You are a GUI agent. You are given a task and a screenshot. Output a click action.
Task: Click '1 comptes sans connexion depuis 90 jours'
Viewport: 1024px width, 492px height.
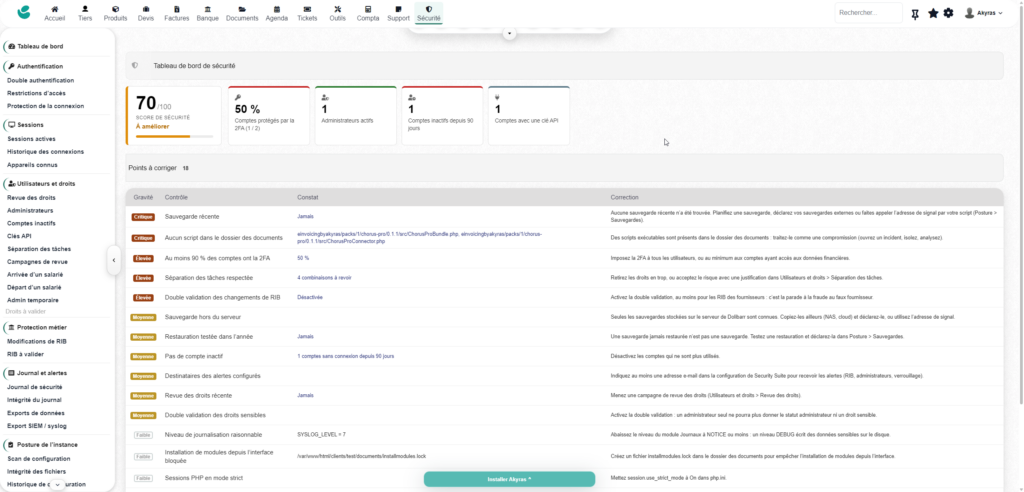coord(345,356)
